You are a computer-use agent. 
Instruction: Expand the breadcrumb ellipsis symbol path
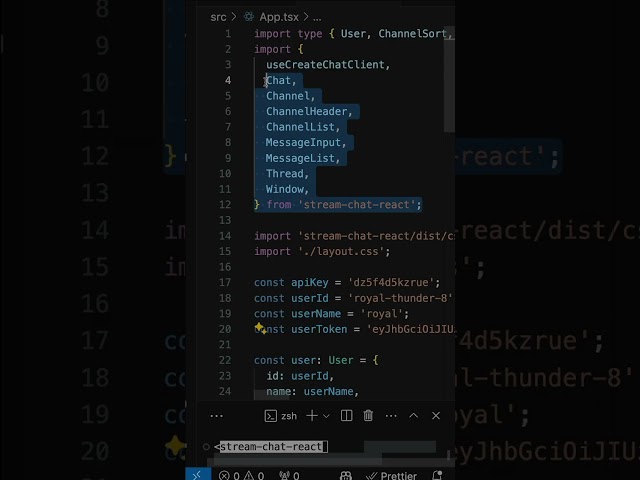pyautogui.click(x=317, y=18)
